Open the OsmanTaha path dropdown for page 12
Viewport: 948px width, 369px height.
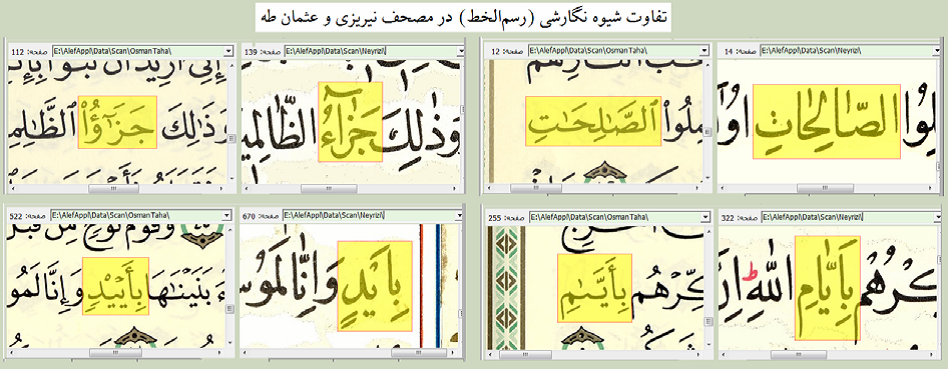705,51
